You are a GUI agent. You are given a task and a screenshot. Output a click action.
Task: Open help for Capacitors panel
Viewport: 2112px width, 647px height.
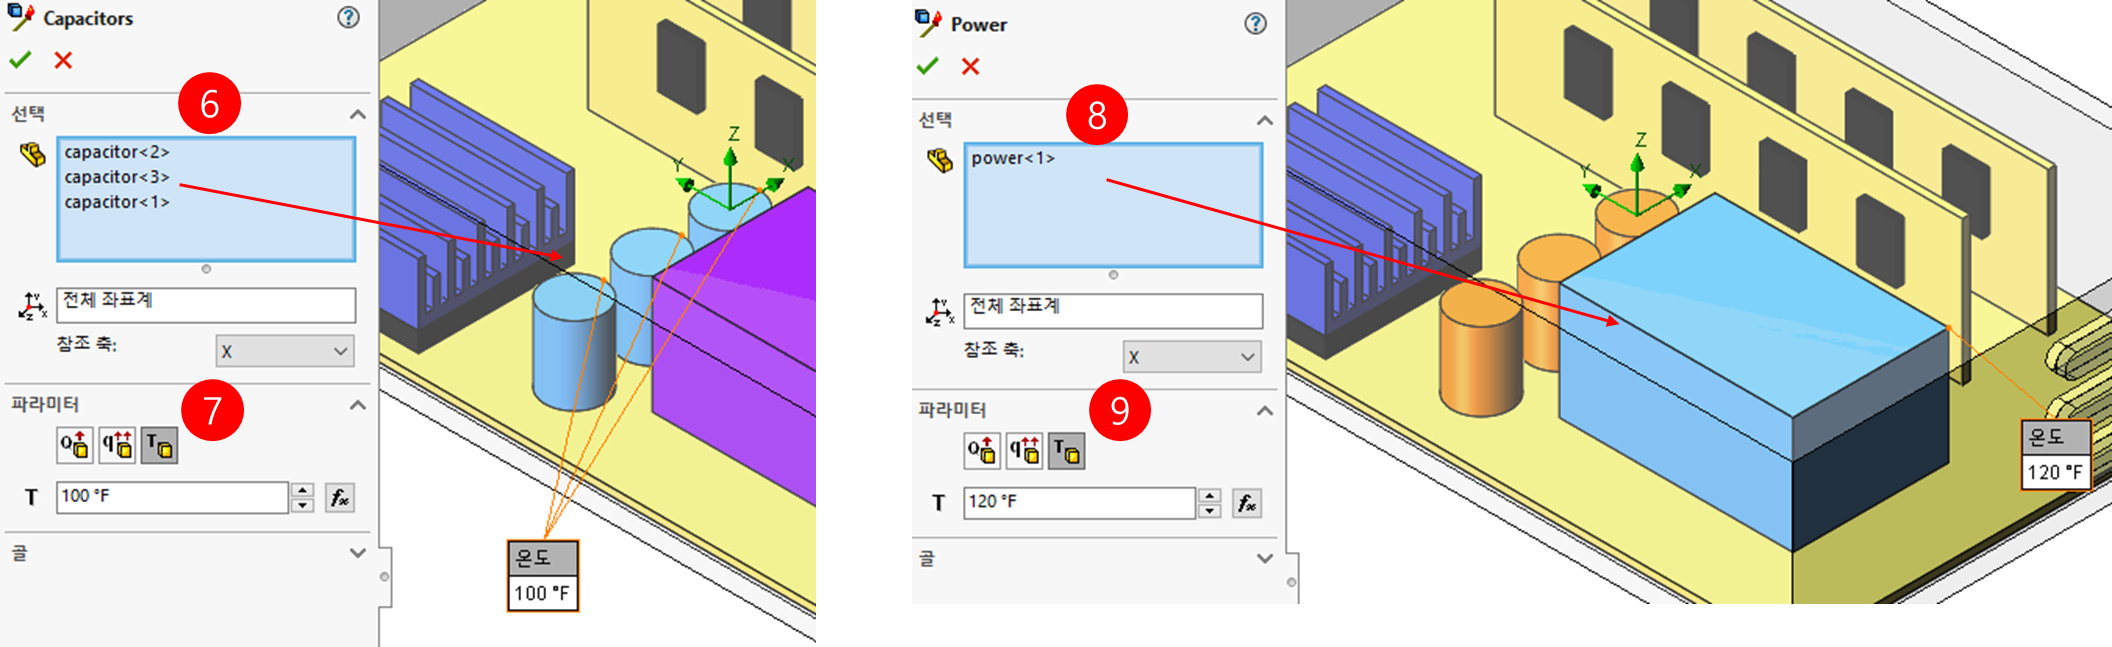coord(348,17)
